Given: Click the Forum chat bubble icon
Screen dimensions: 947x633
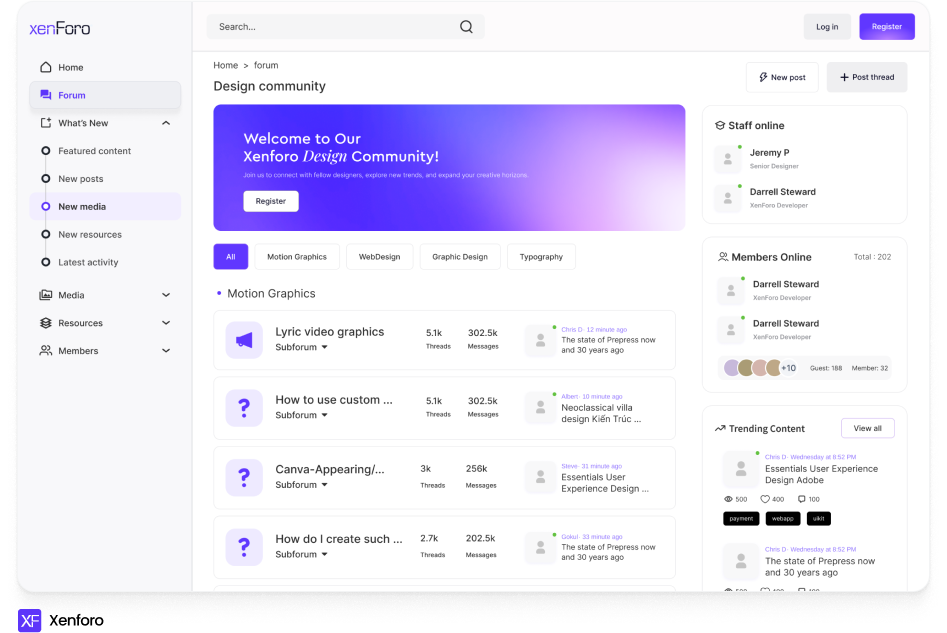Looking at the screenshot, I should click(x=45, y=95).
